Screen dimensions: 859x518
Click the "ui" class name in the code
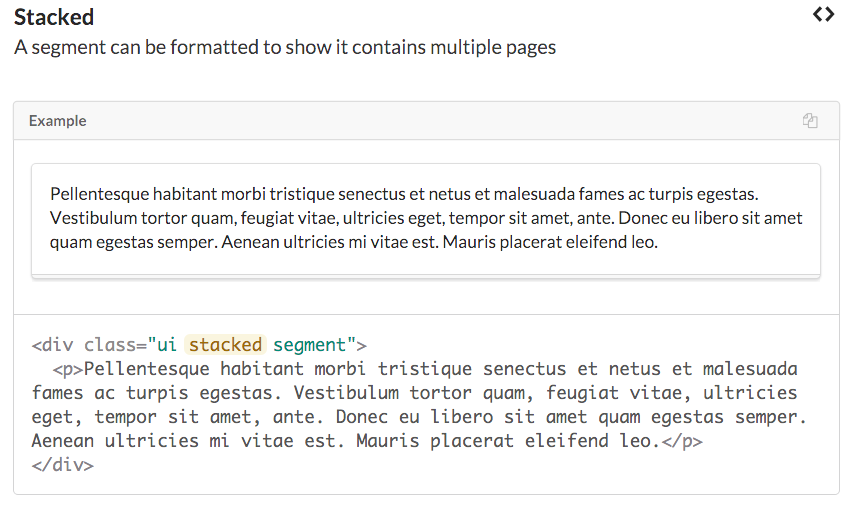pos(167,345)
